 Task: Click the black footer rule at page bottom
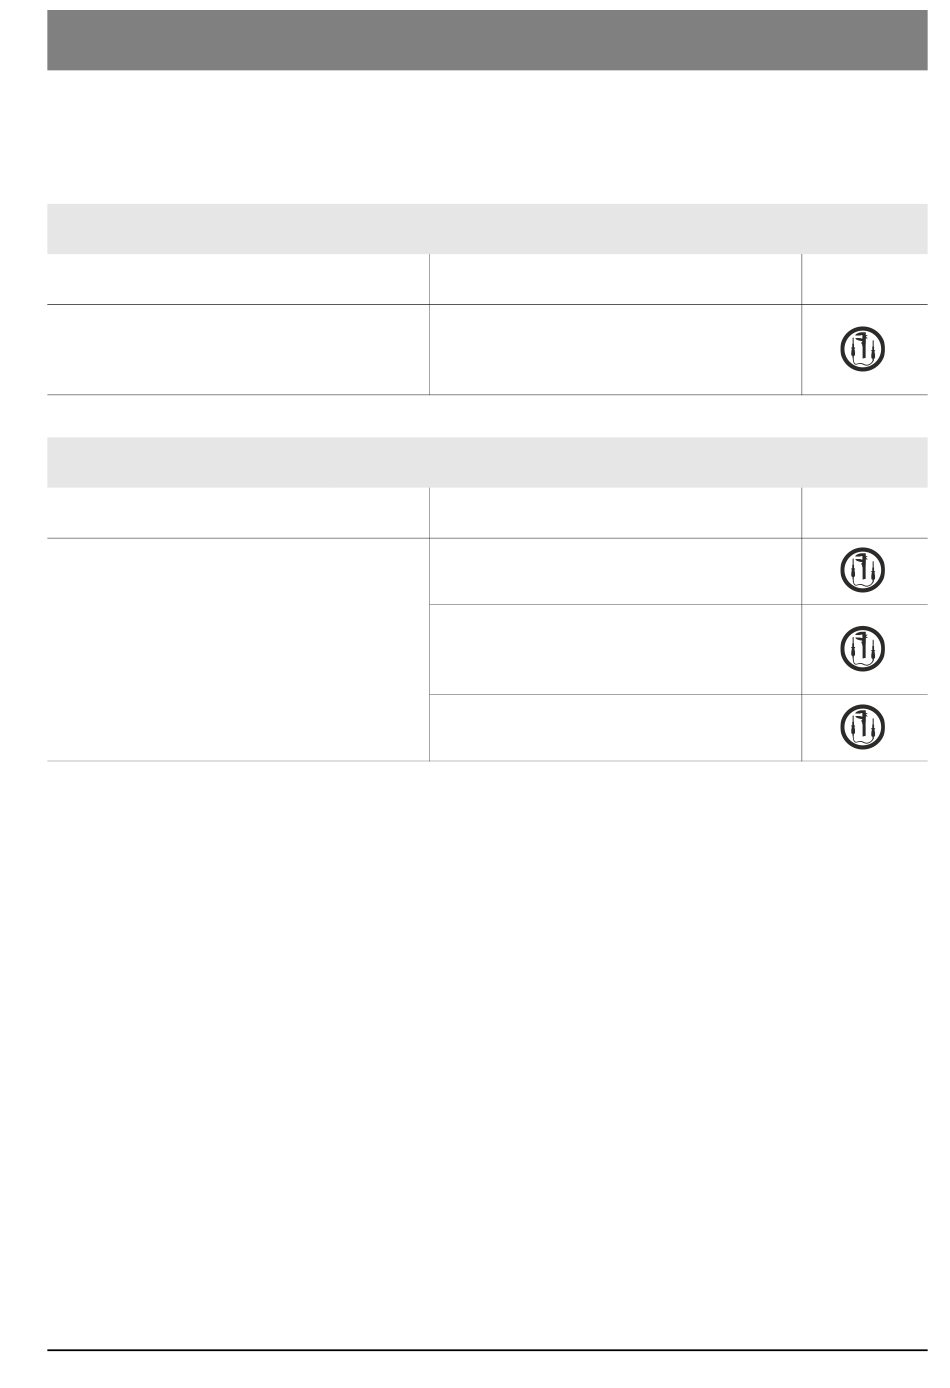[487, 1351]
